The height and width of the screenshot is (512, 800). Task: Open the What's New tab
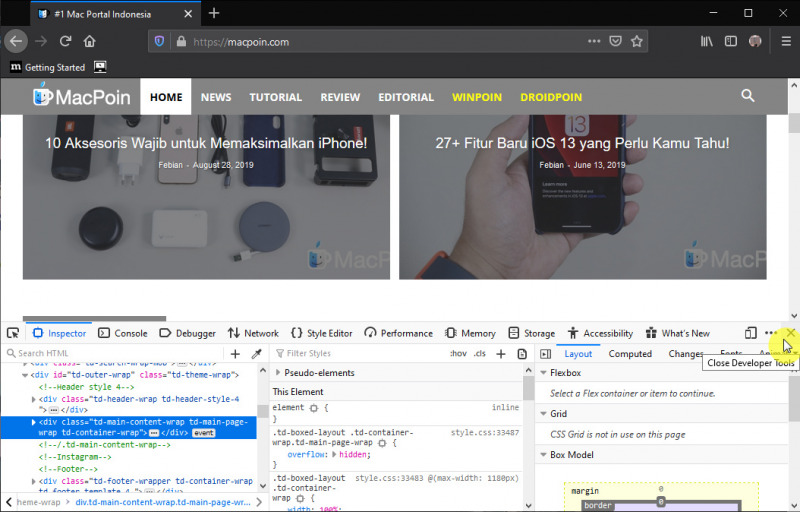coord(678,333)
